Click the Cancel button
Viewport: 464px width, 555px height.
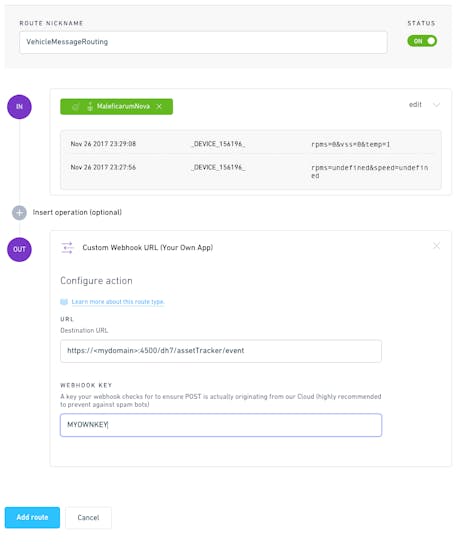88,517
